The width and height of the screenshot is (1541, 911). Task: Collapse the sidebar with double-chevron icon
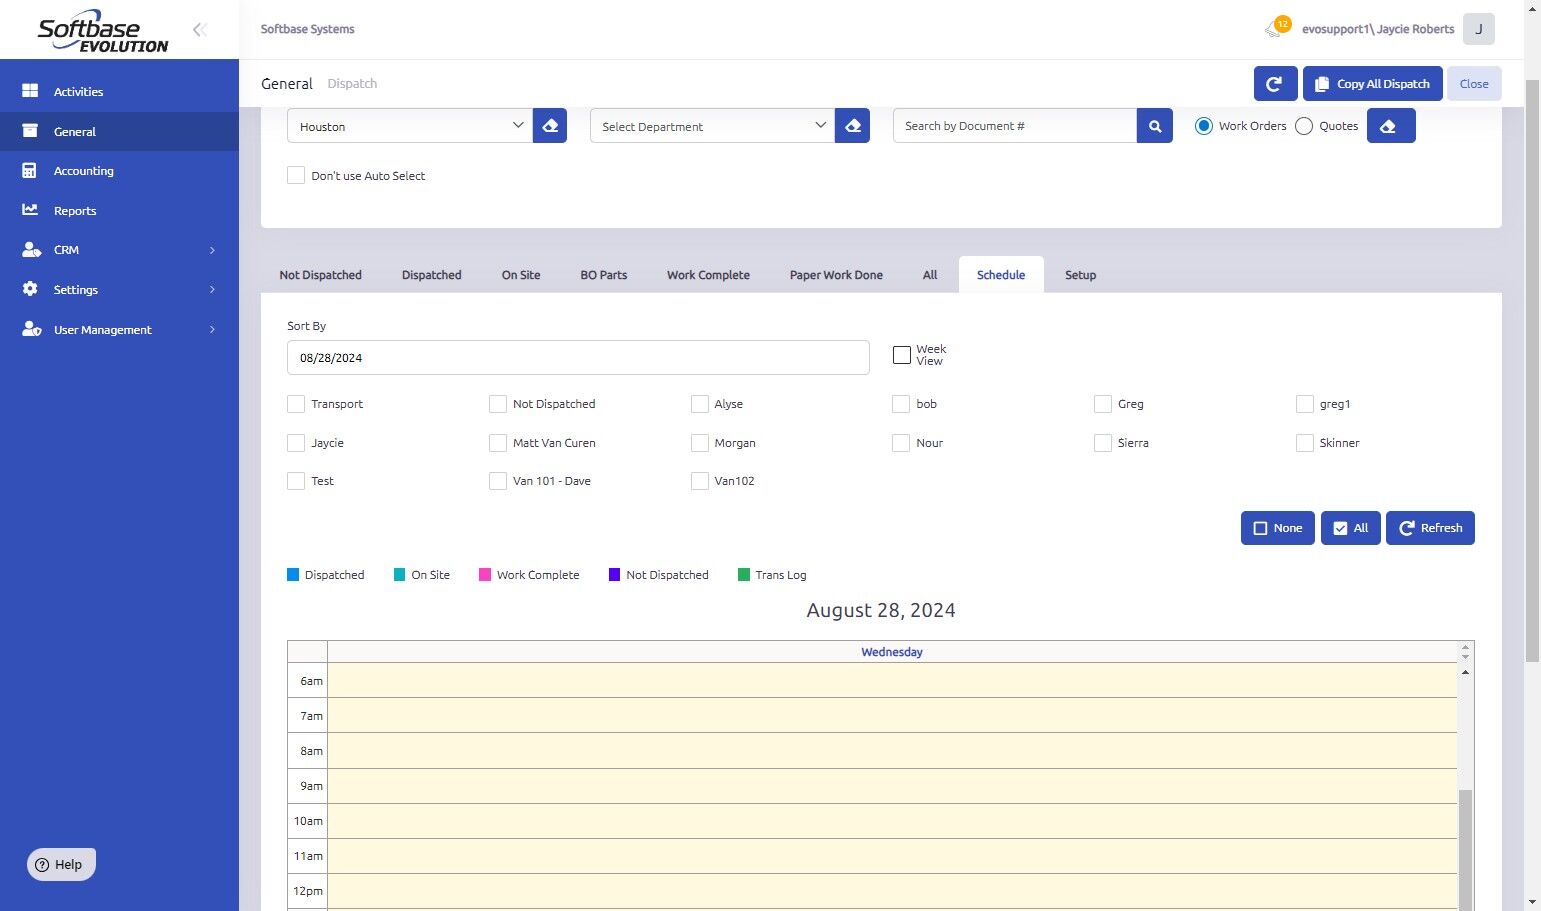[200, 30]
